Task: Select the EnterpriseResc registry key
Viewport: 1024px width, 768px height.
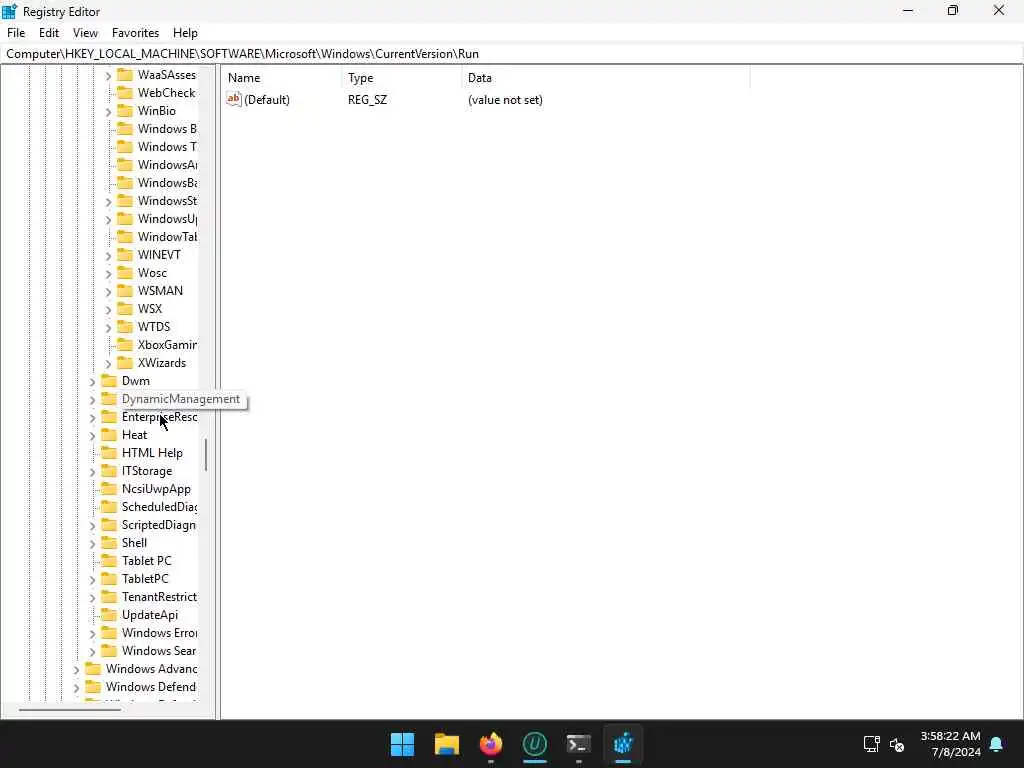Action: pyautogui.click(x=159, y=417)
